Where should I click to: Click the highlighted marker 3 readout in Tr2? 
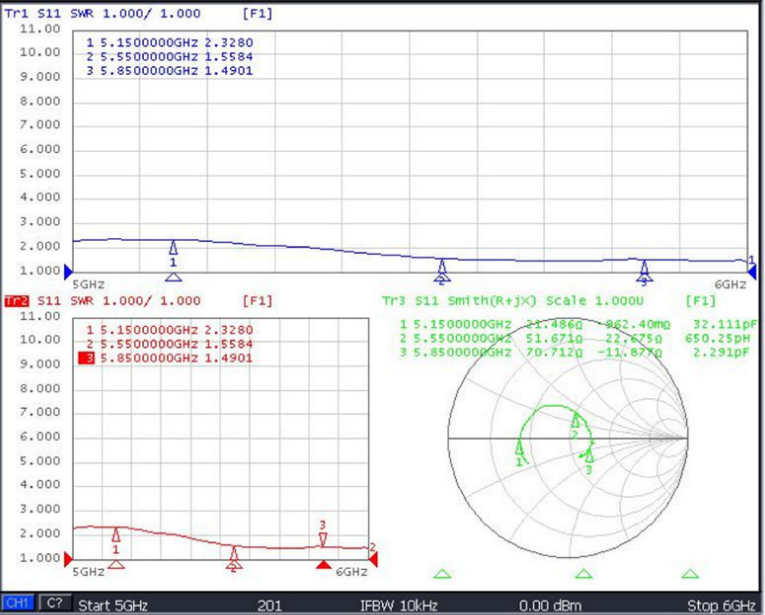[166, 358]
